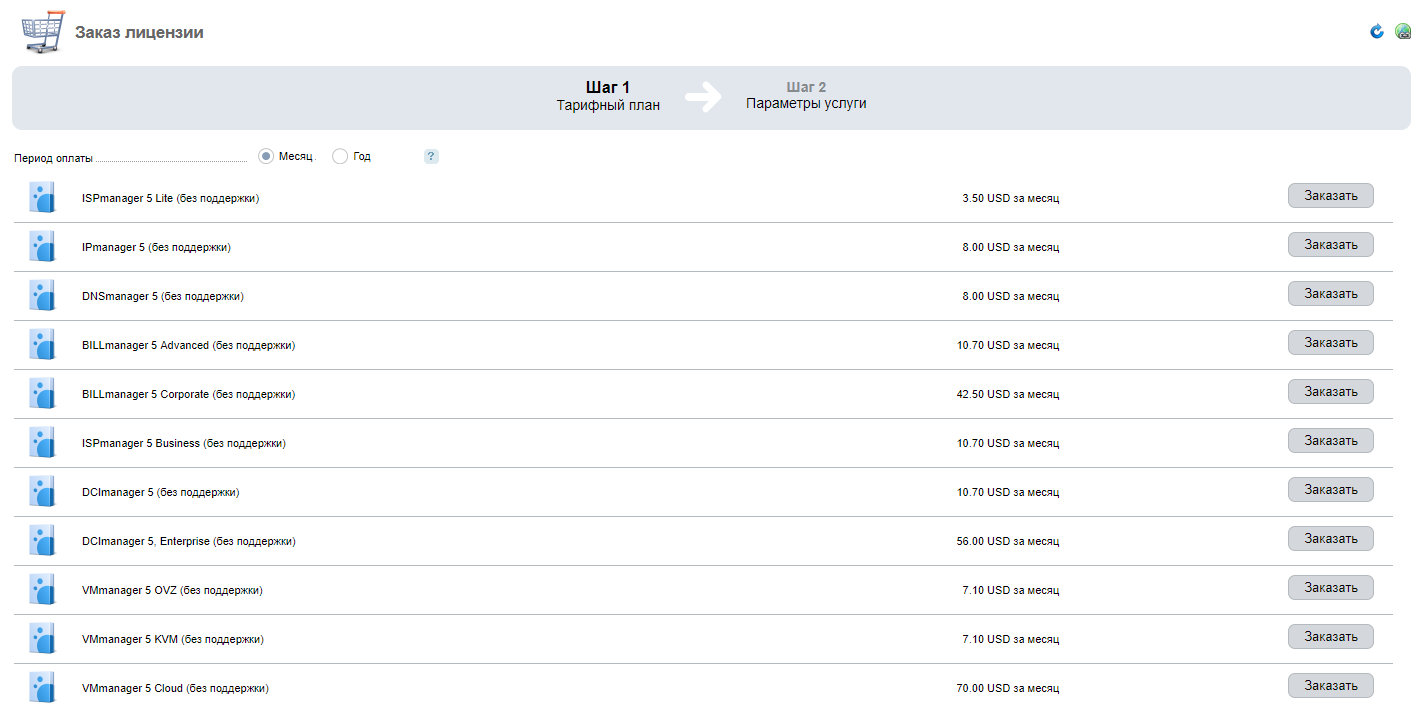Screen dimensions: 1422x717
Task: Click the 3.50 USD за месяц price
Action: click(x=1011, y=198)
